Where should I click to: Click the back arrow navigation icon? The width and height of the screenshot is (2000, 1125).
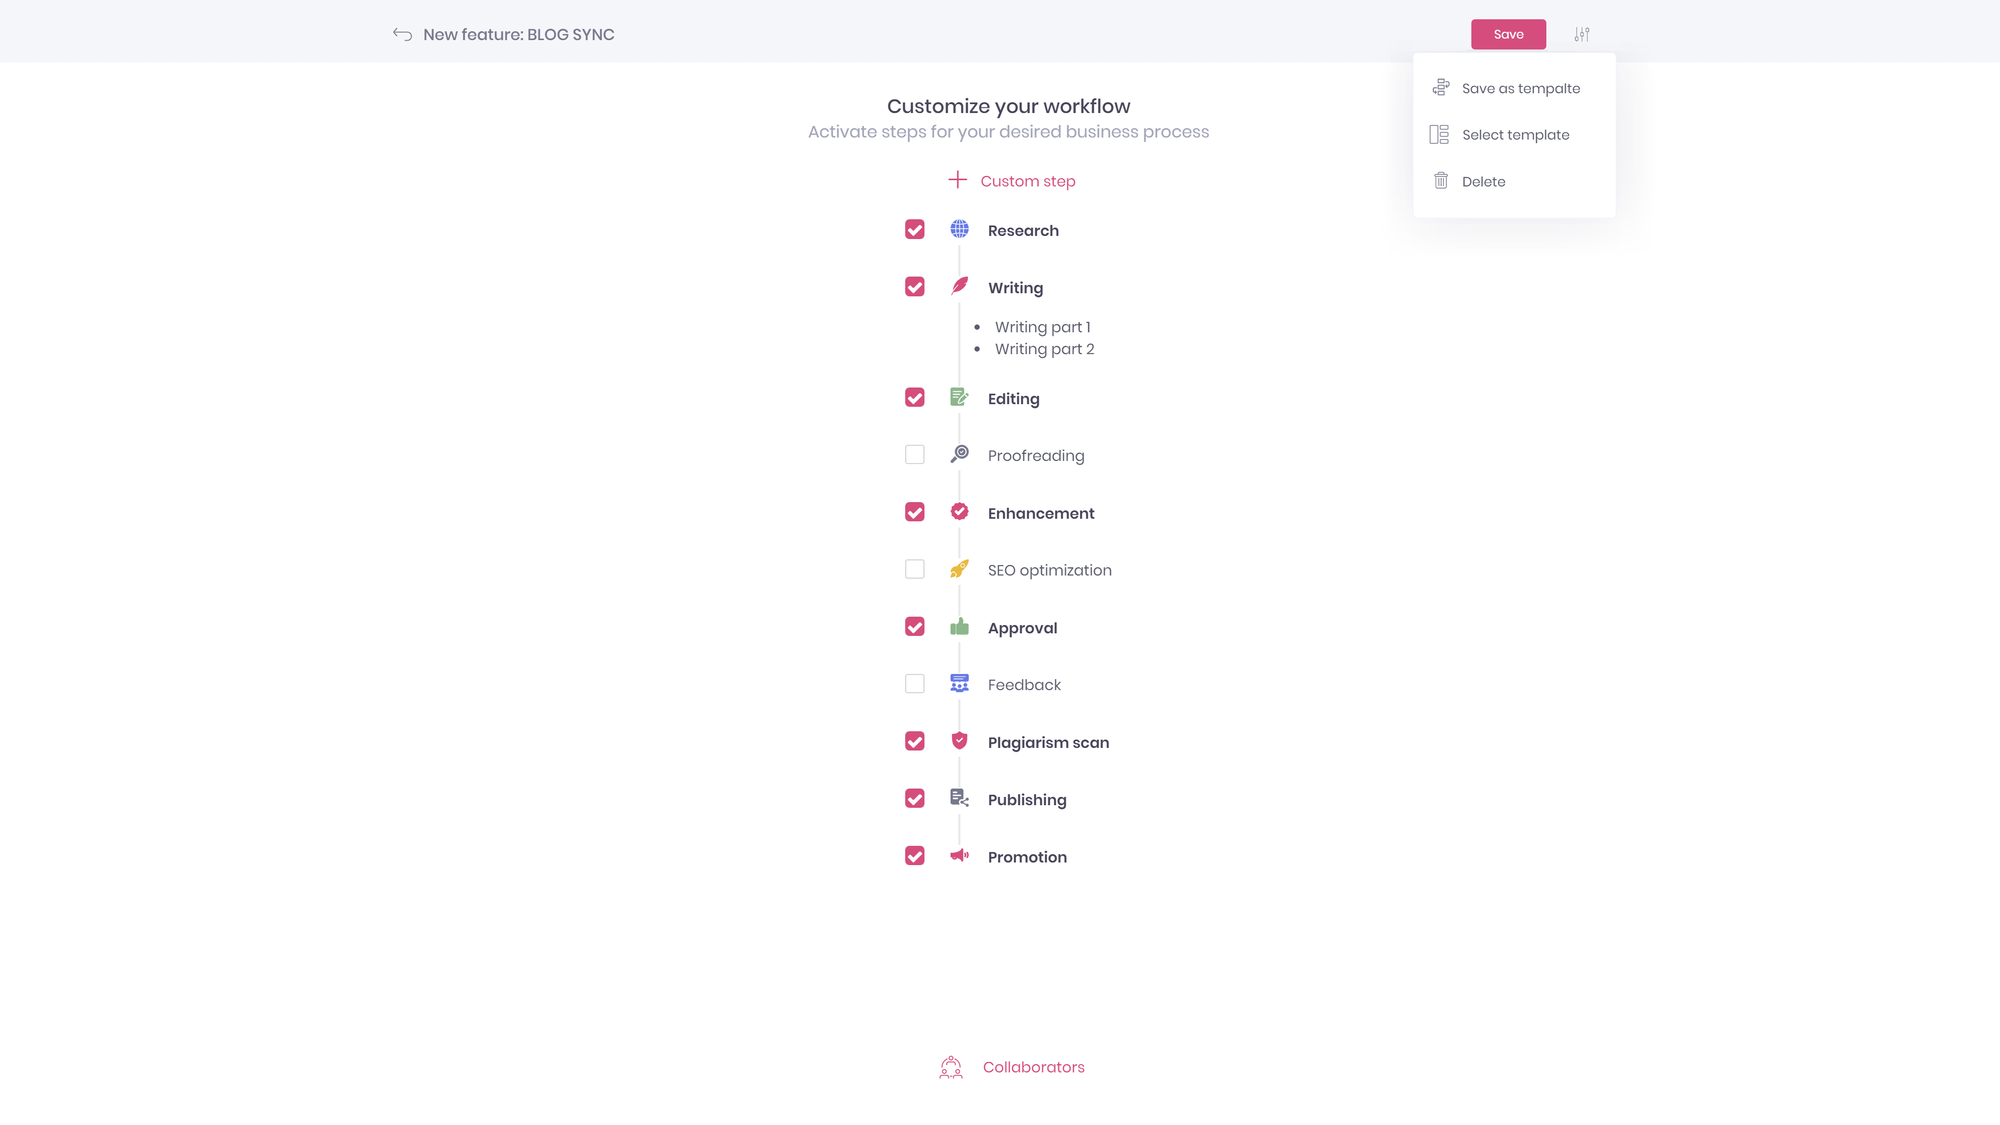click(x=402, y=34)
